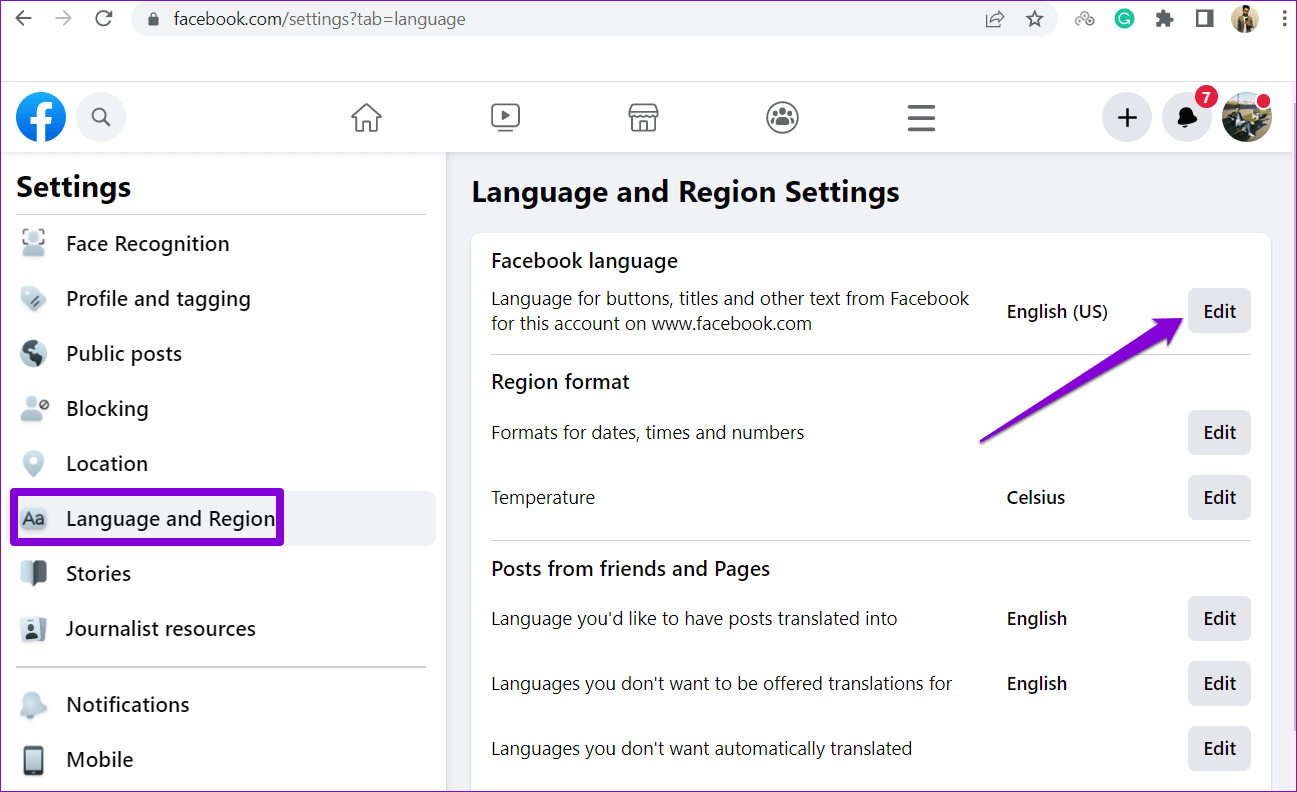Reload the page with refresh icon
The image size is (1297, 792).
(x=102, y=18)
